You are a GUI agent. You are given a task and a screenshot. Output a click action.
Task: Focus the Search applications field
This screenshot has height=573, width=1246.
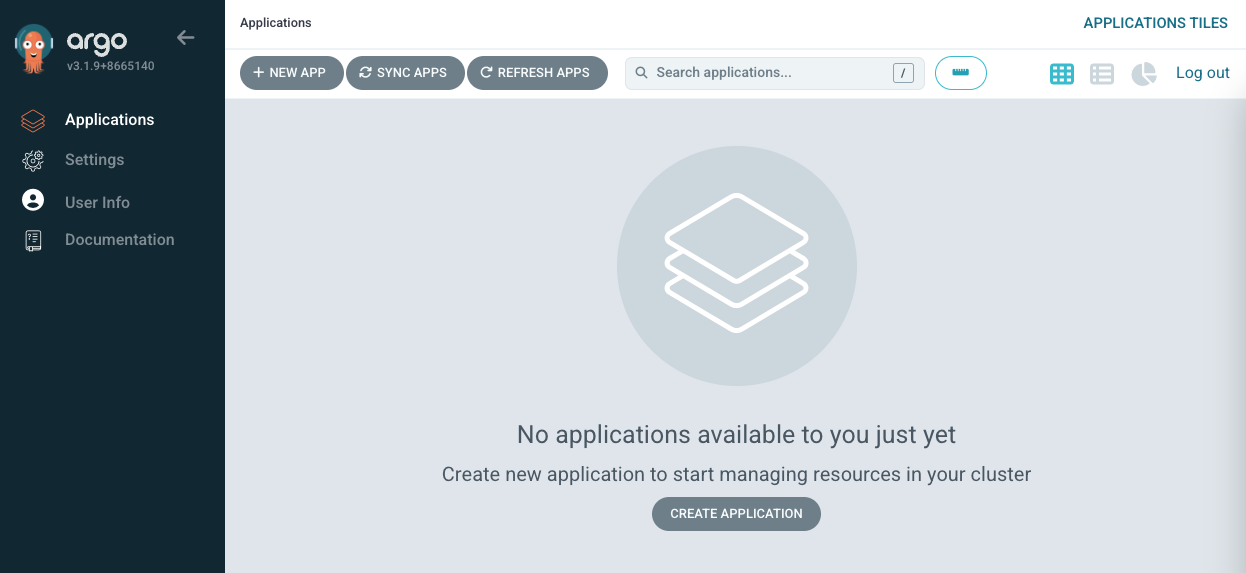point(775,73)
